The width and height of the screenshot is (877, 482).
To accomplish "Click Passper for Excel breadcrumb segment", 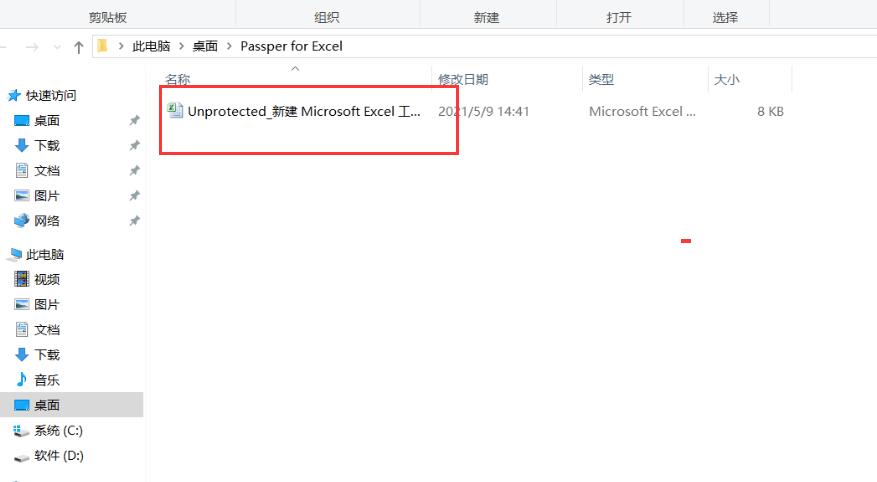I will 291,46.
